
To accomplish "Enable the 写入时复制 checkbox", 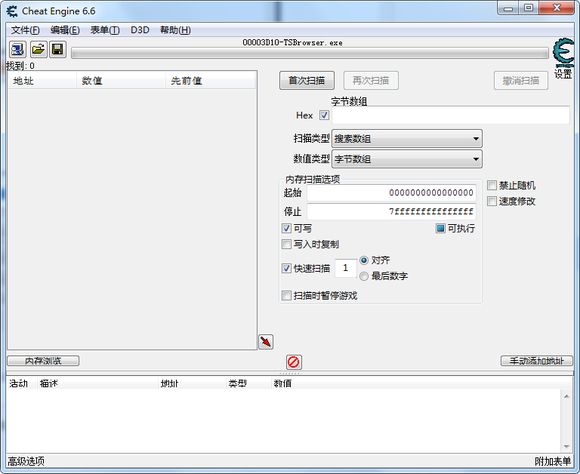I will [x=286, y=244].
